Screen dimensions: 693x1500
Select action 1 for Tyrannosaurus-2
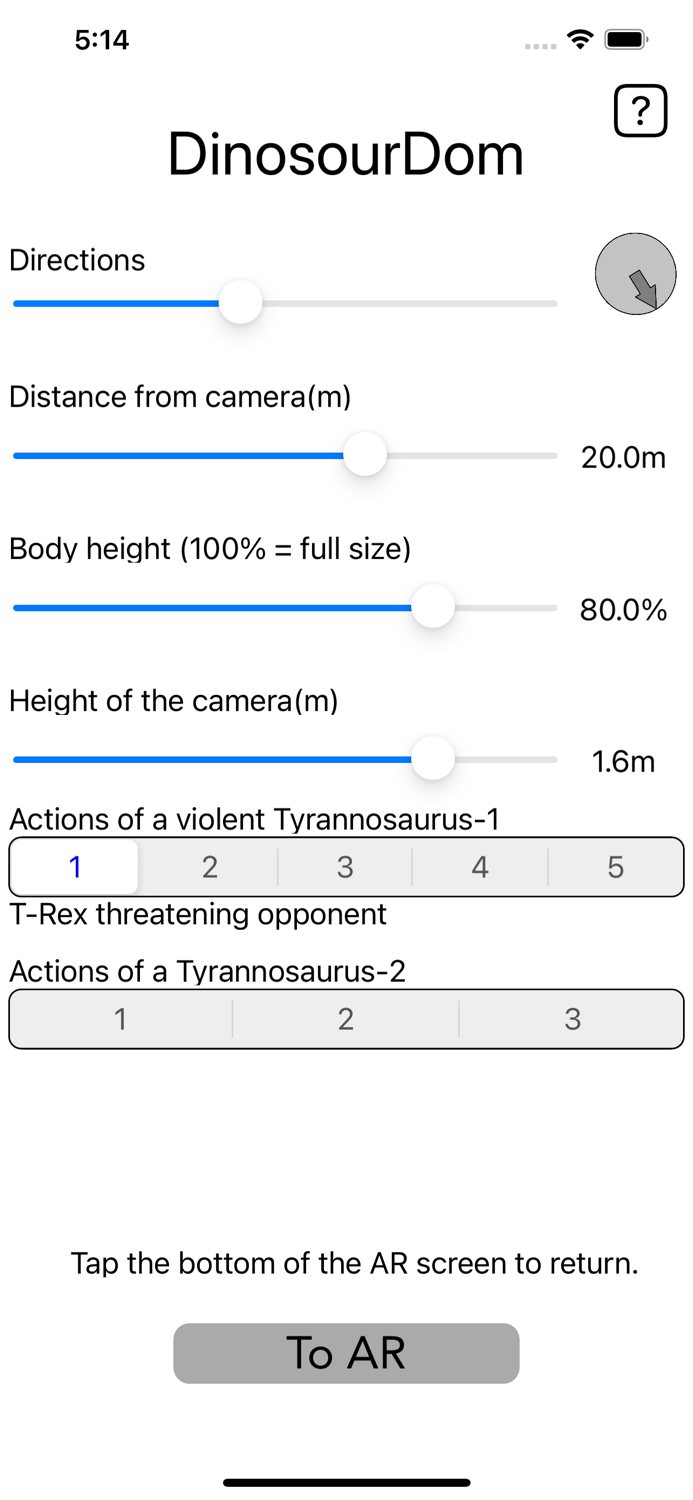click(x=120, y=1018)
